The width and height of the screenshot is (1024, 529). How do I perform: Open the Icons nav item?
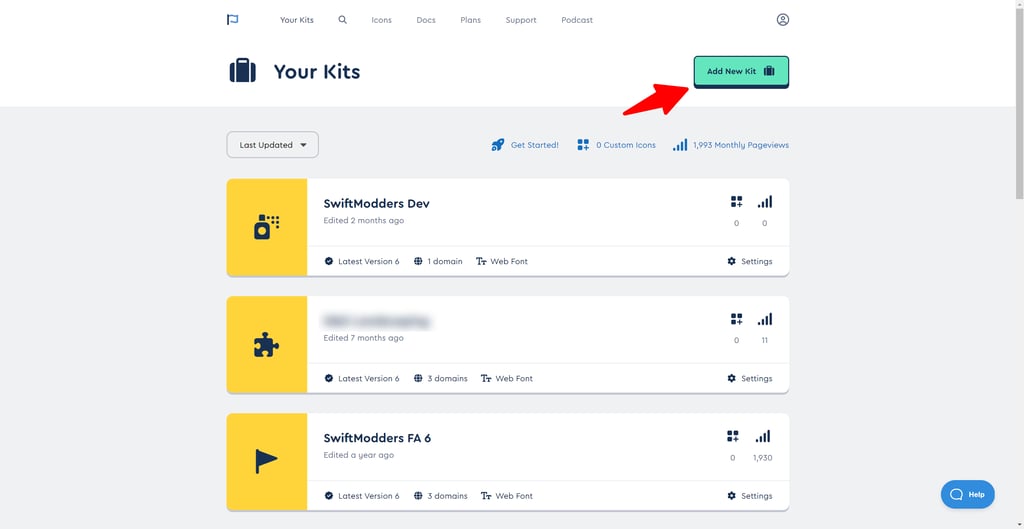(x=381, y=20)
